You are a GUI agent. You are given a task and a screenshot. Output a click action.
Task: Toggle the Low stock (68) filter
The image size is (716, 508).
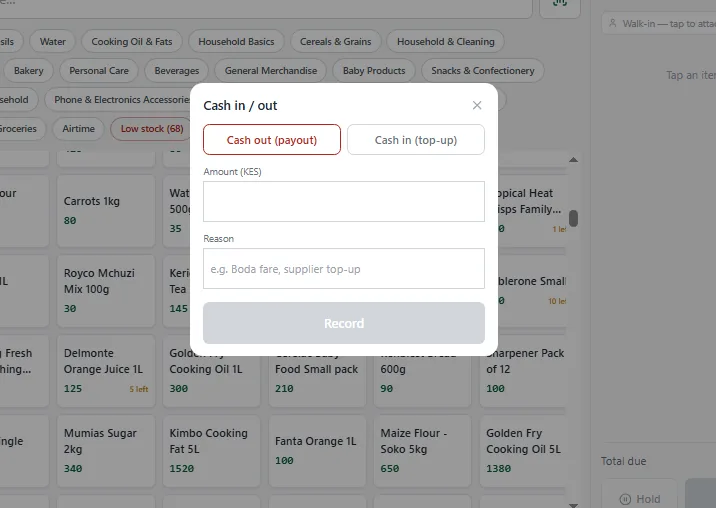[151, 129]
